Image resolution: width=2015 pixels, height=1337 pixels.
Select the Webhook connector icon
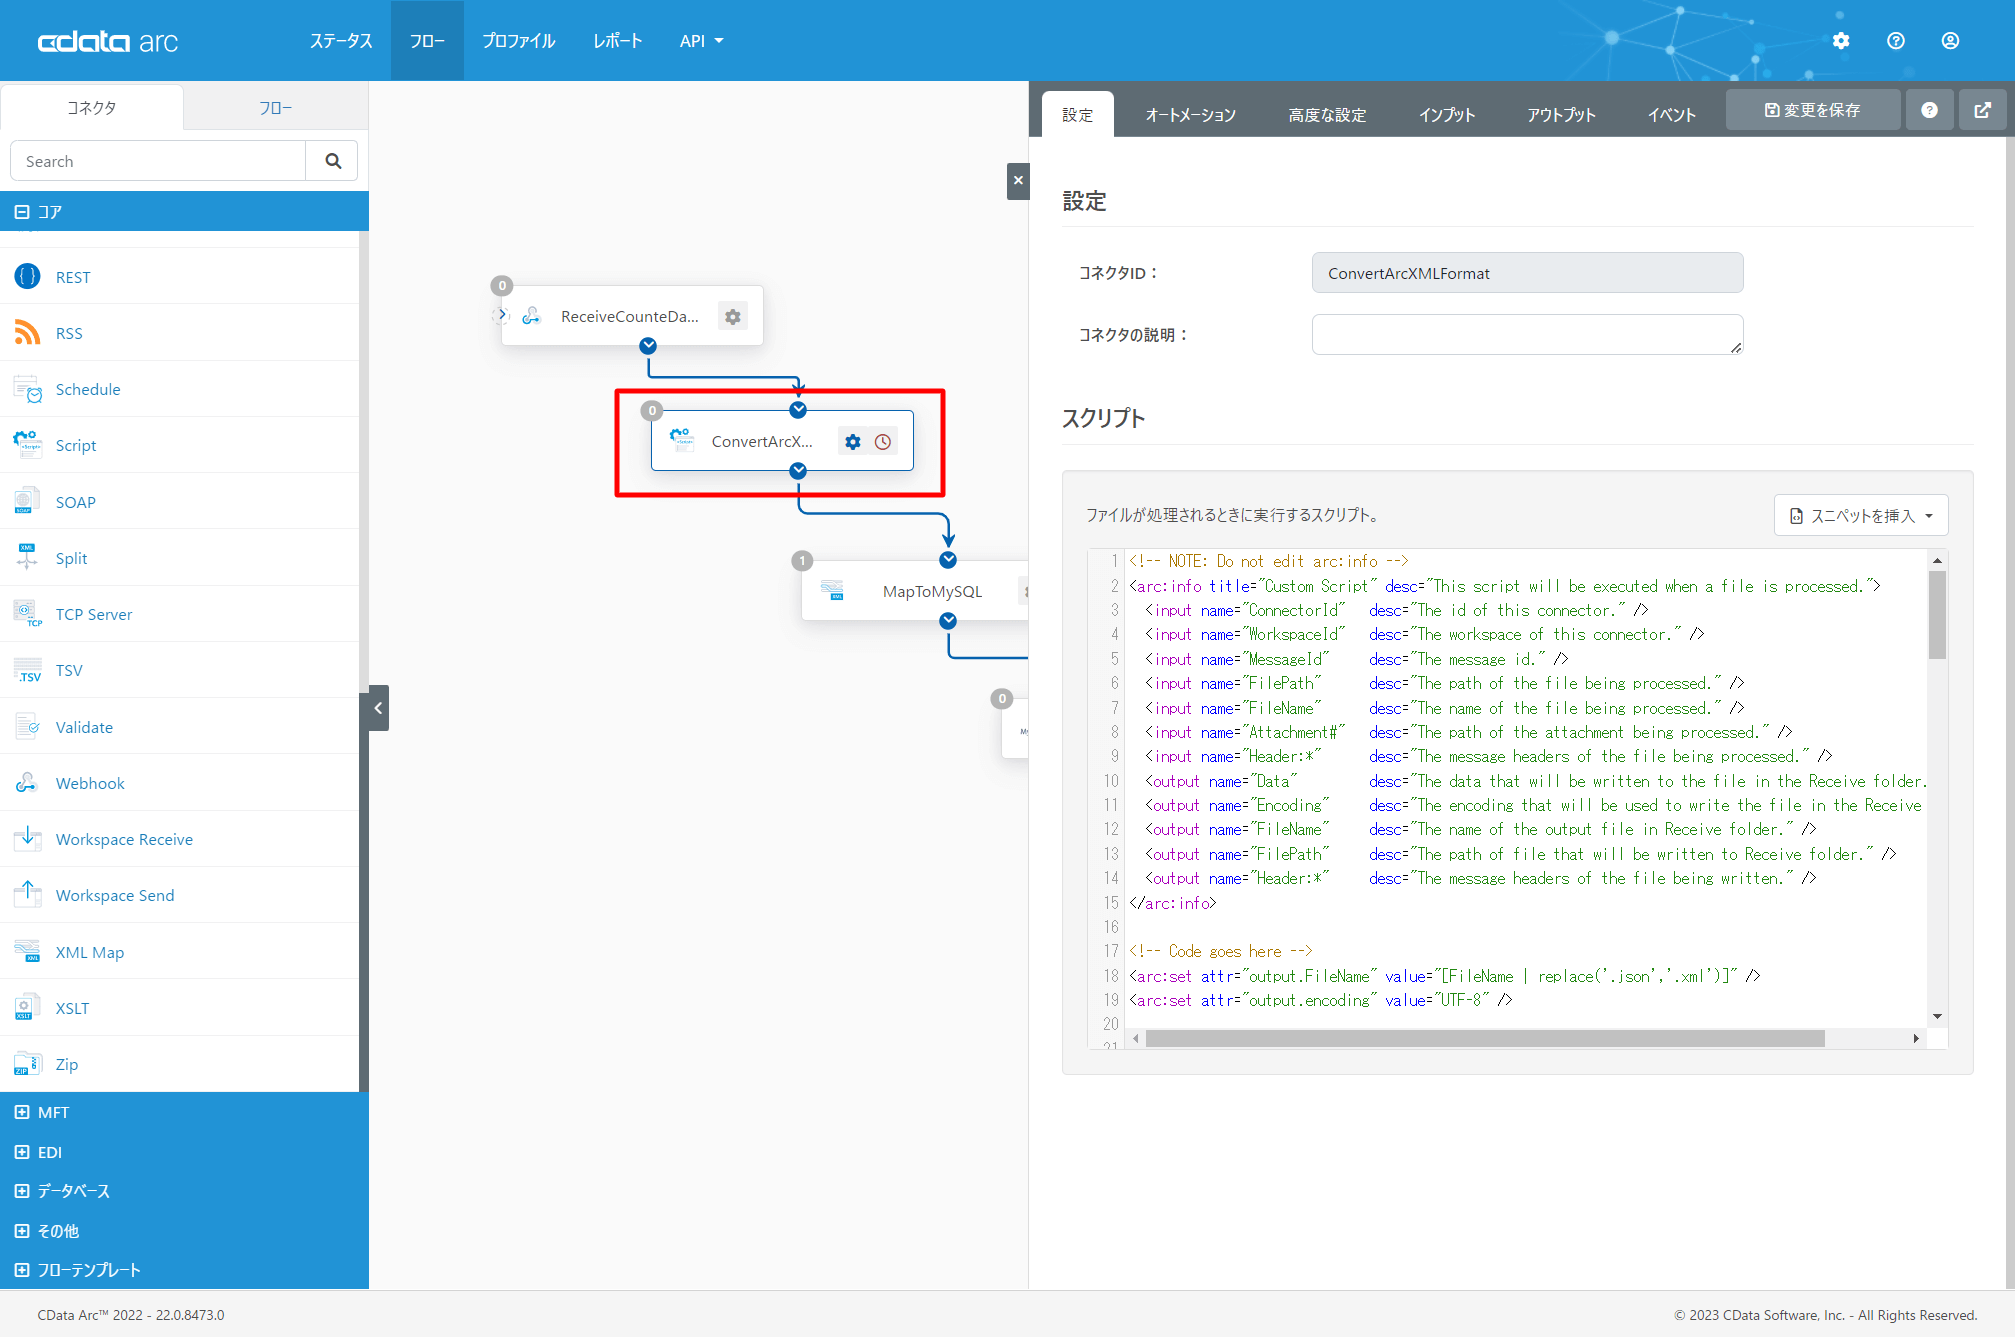(x=27, y=783)
